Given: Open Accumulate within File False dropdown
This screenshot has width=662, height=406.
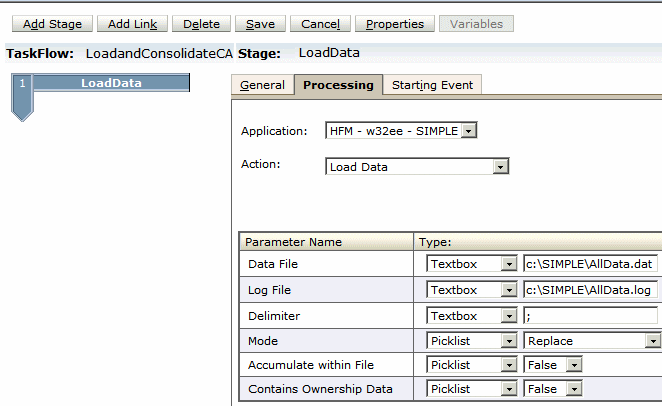Looking at the screenshot, I should point(574,366).
